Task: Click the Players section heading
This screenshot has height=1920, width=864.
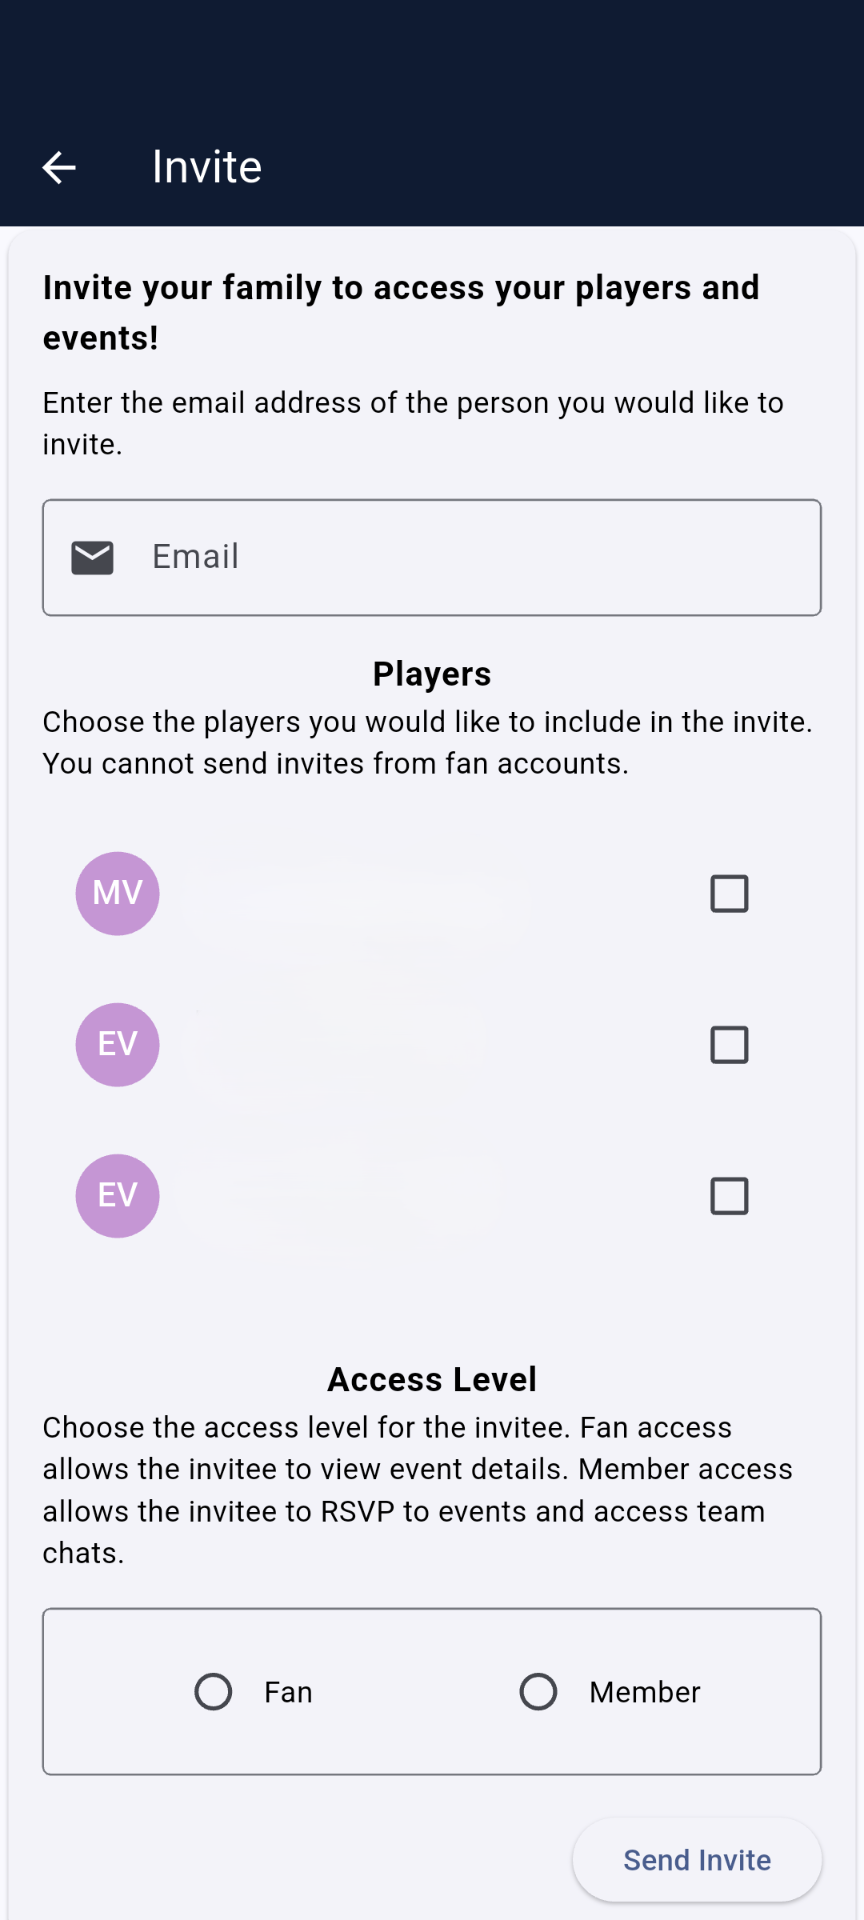Action: (432, 674)
